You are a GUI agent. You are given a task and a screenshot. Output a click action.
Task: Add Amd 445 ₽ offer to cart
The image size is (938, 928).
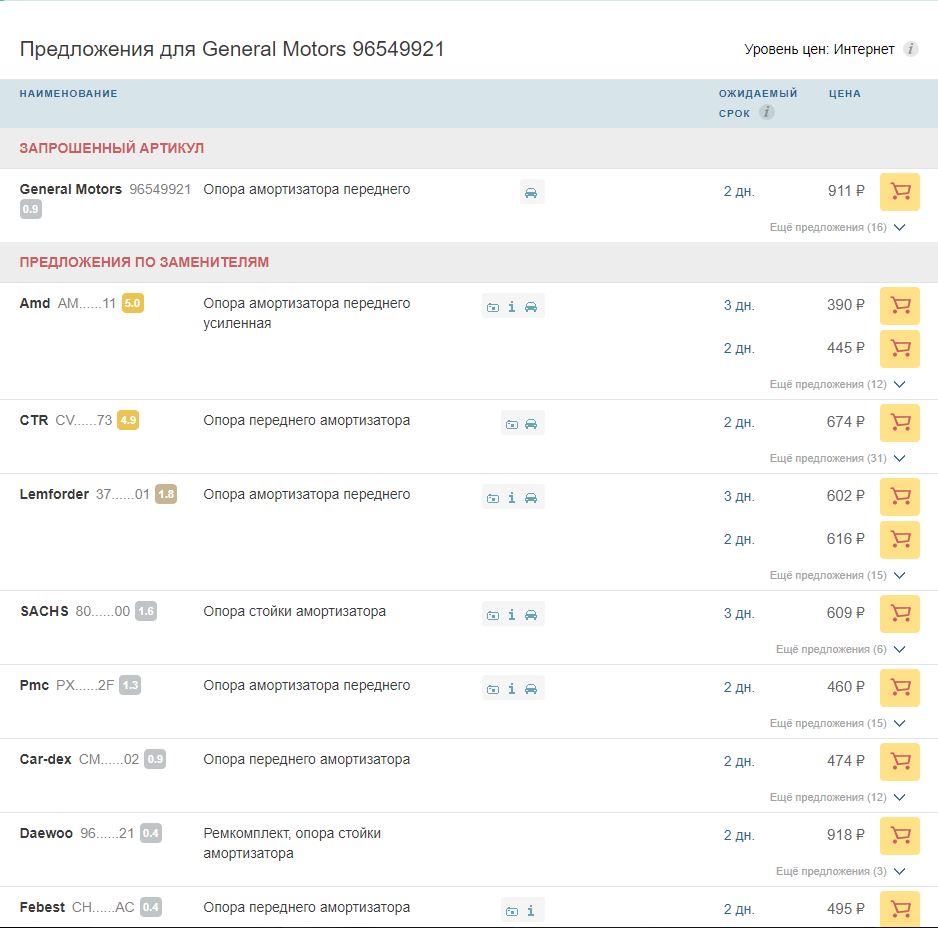coord(899,349)
